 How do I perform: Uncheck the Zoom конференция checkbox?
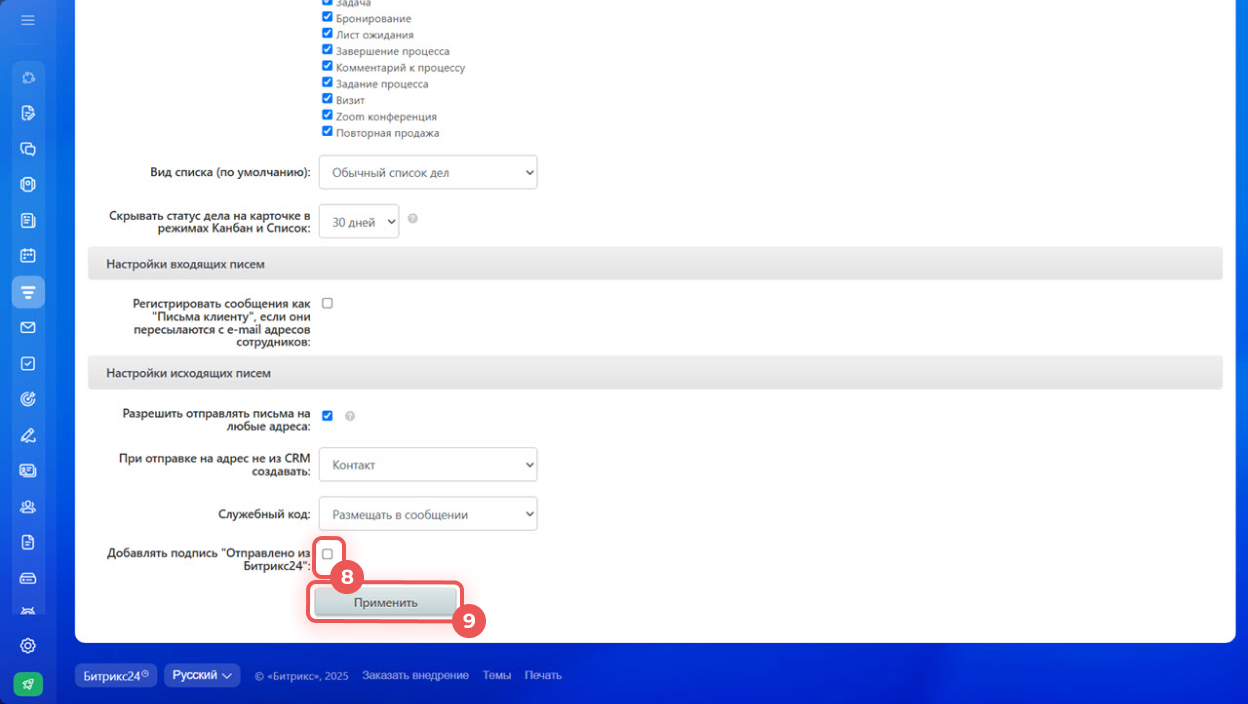coord(327,116)
